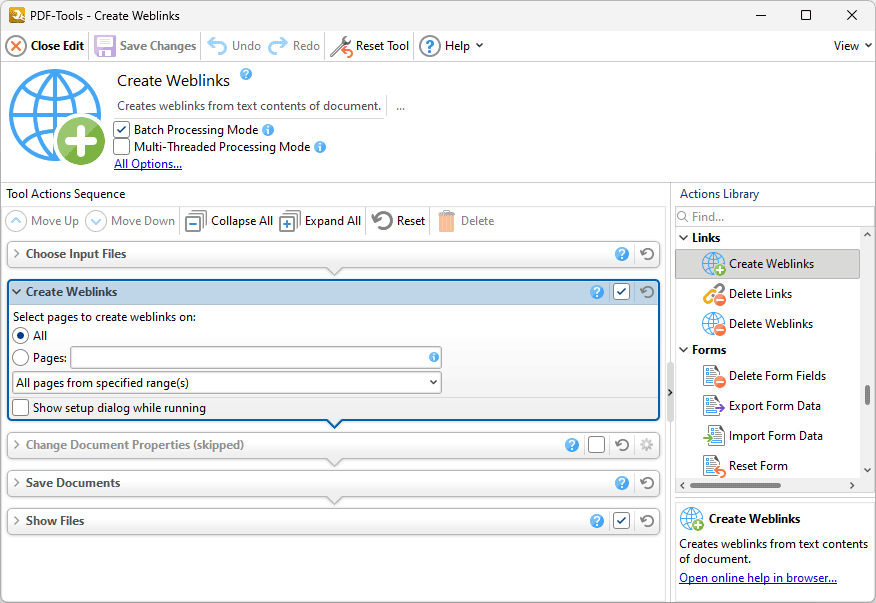The height and width of the screenshot is (603, 876).
Task: Open help for Show Files step
Action: tap(597, 521)
